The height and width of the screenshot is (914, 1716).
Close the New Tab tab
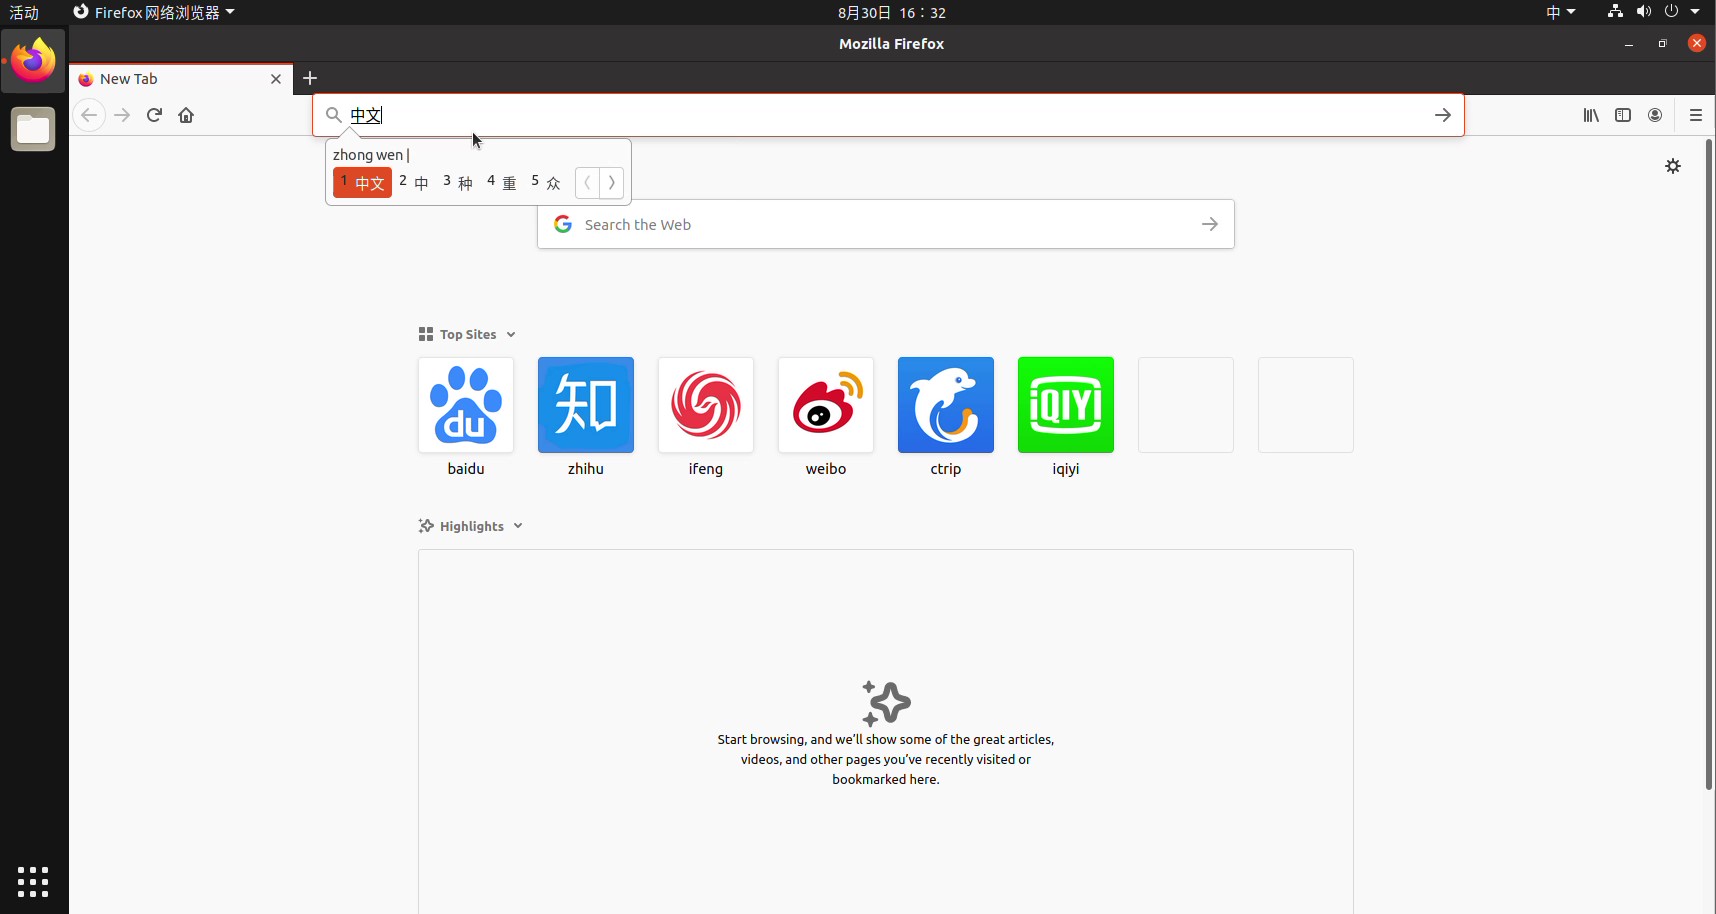tap(276, 79)
